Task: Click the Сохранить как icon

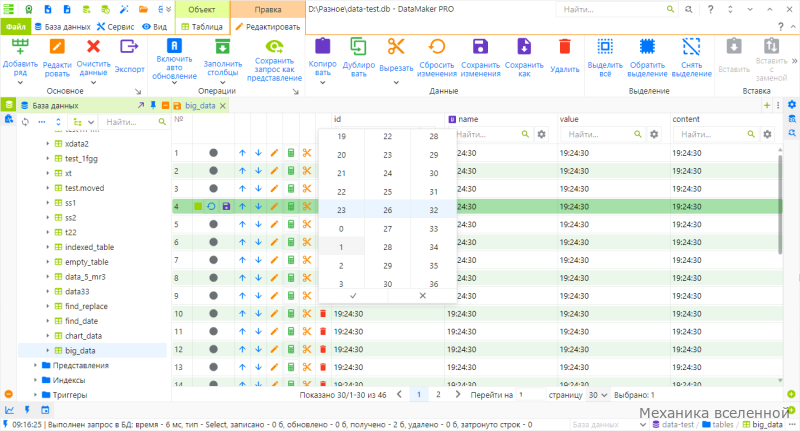Action: click(x=524, y=46)
